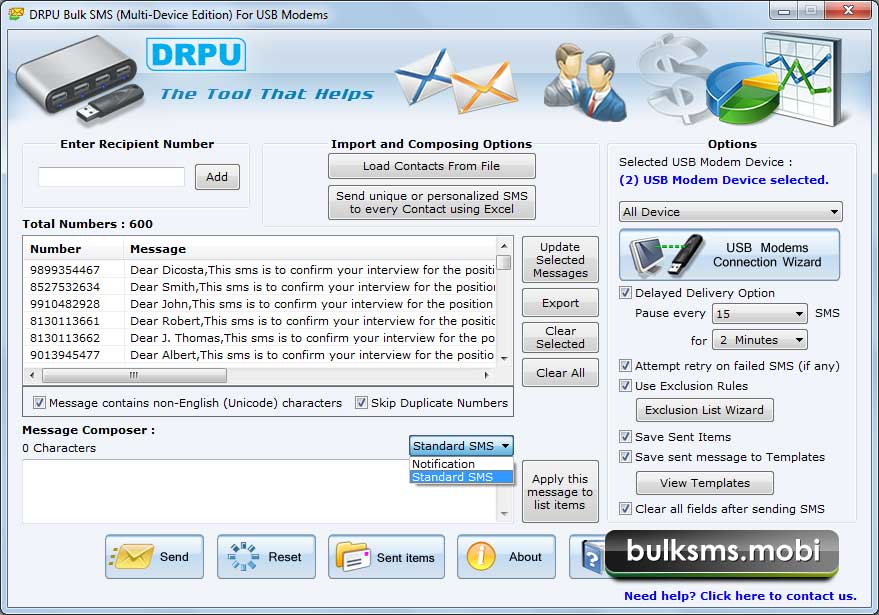
Task: Click the USB Modem Device selected status text
Action: point(724,180)
